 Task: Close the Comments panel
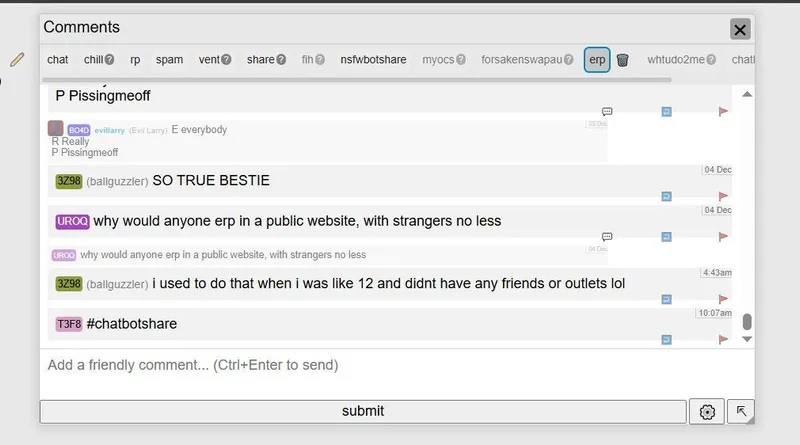[740, 29]
